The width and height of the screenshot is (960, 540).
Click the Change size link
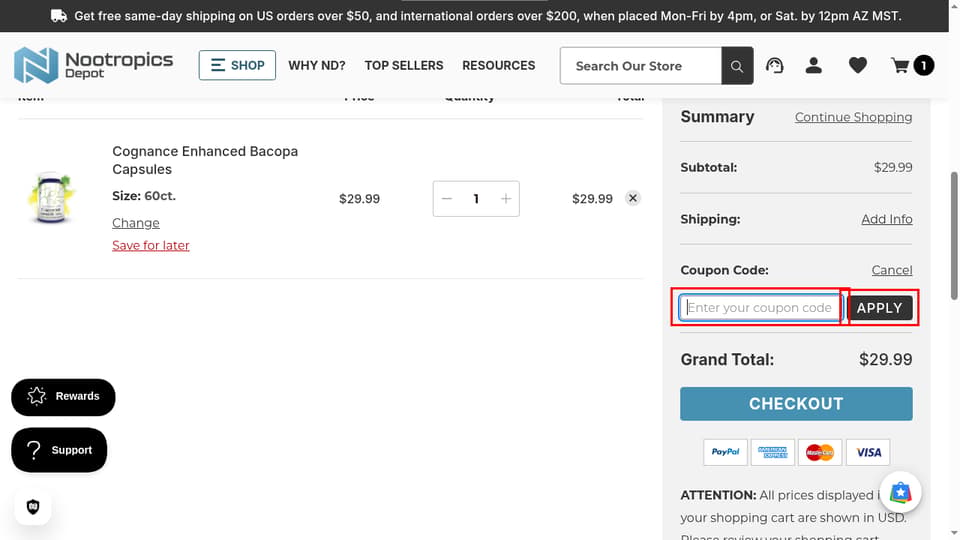(x=136, y=223)
